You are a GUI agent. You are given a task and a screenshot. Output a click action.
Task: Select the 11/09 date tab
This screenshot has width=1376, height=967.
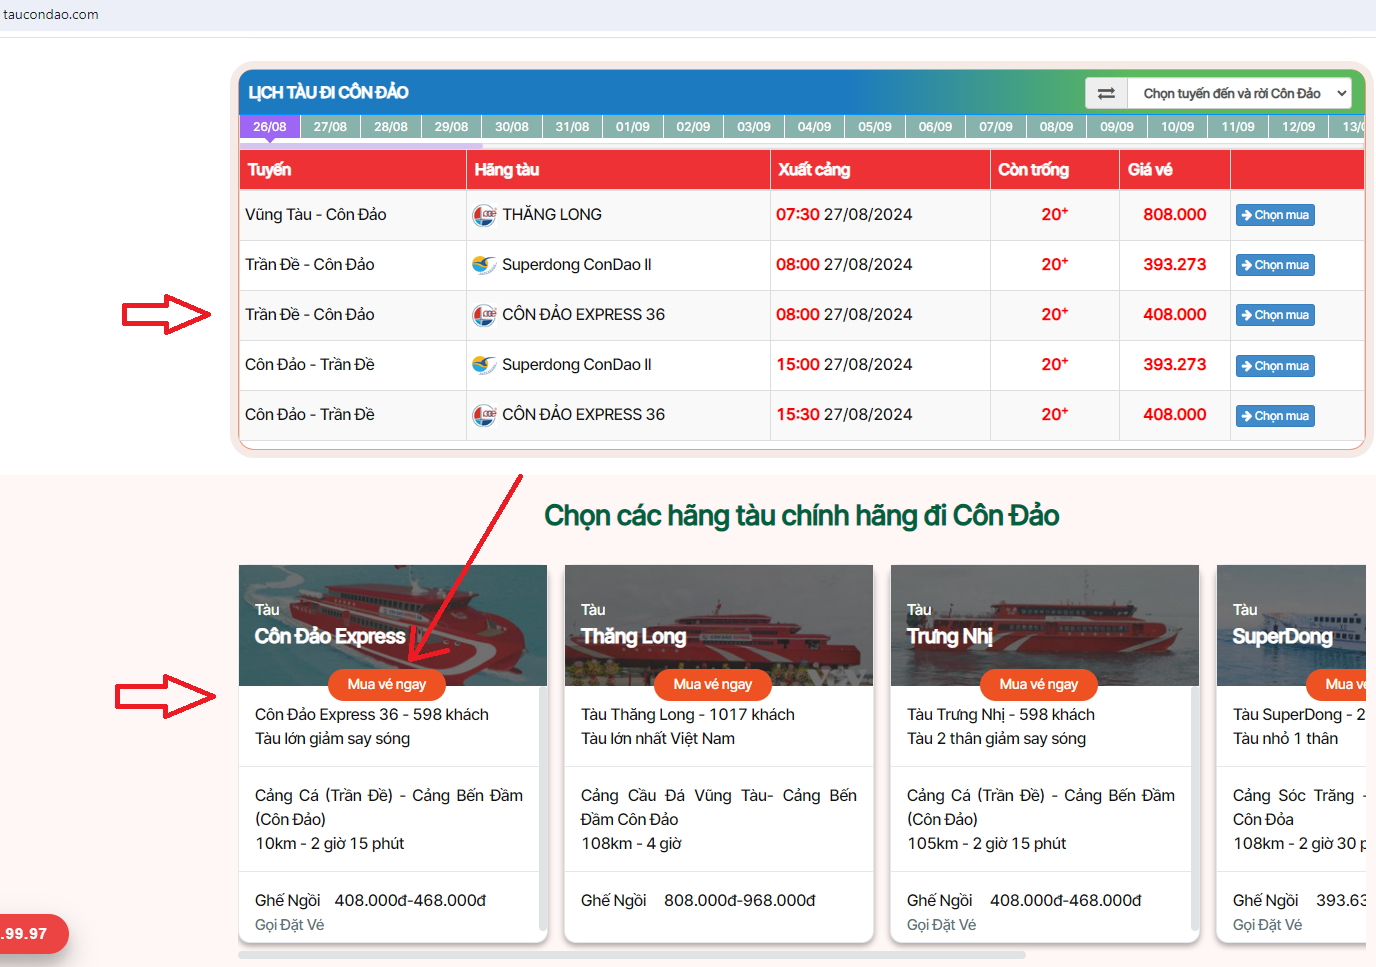[1238, 127]
